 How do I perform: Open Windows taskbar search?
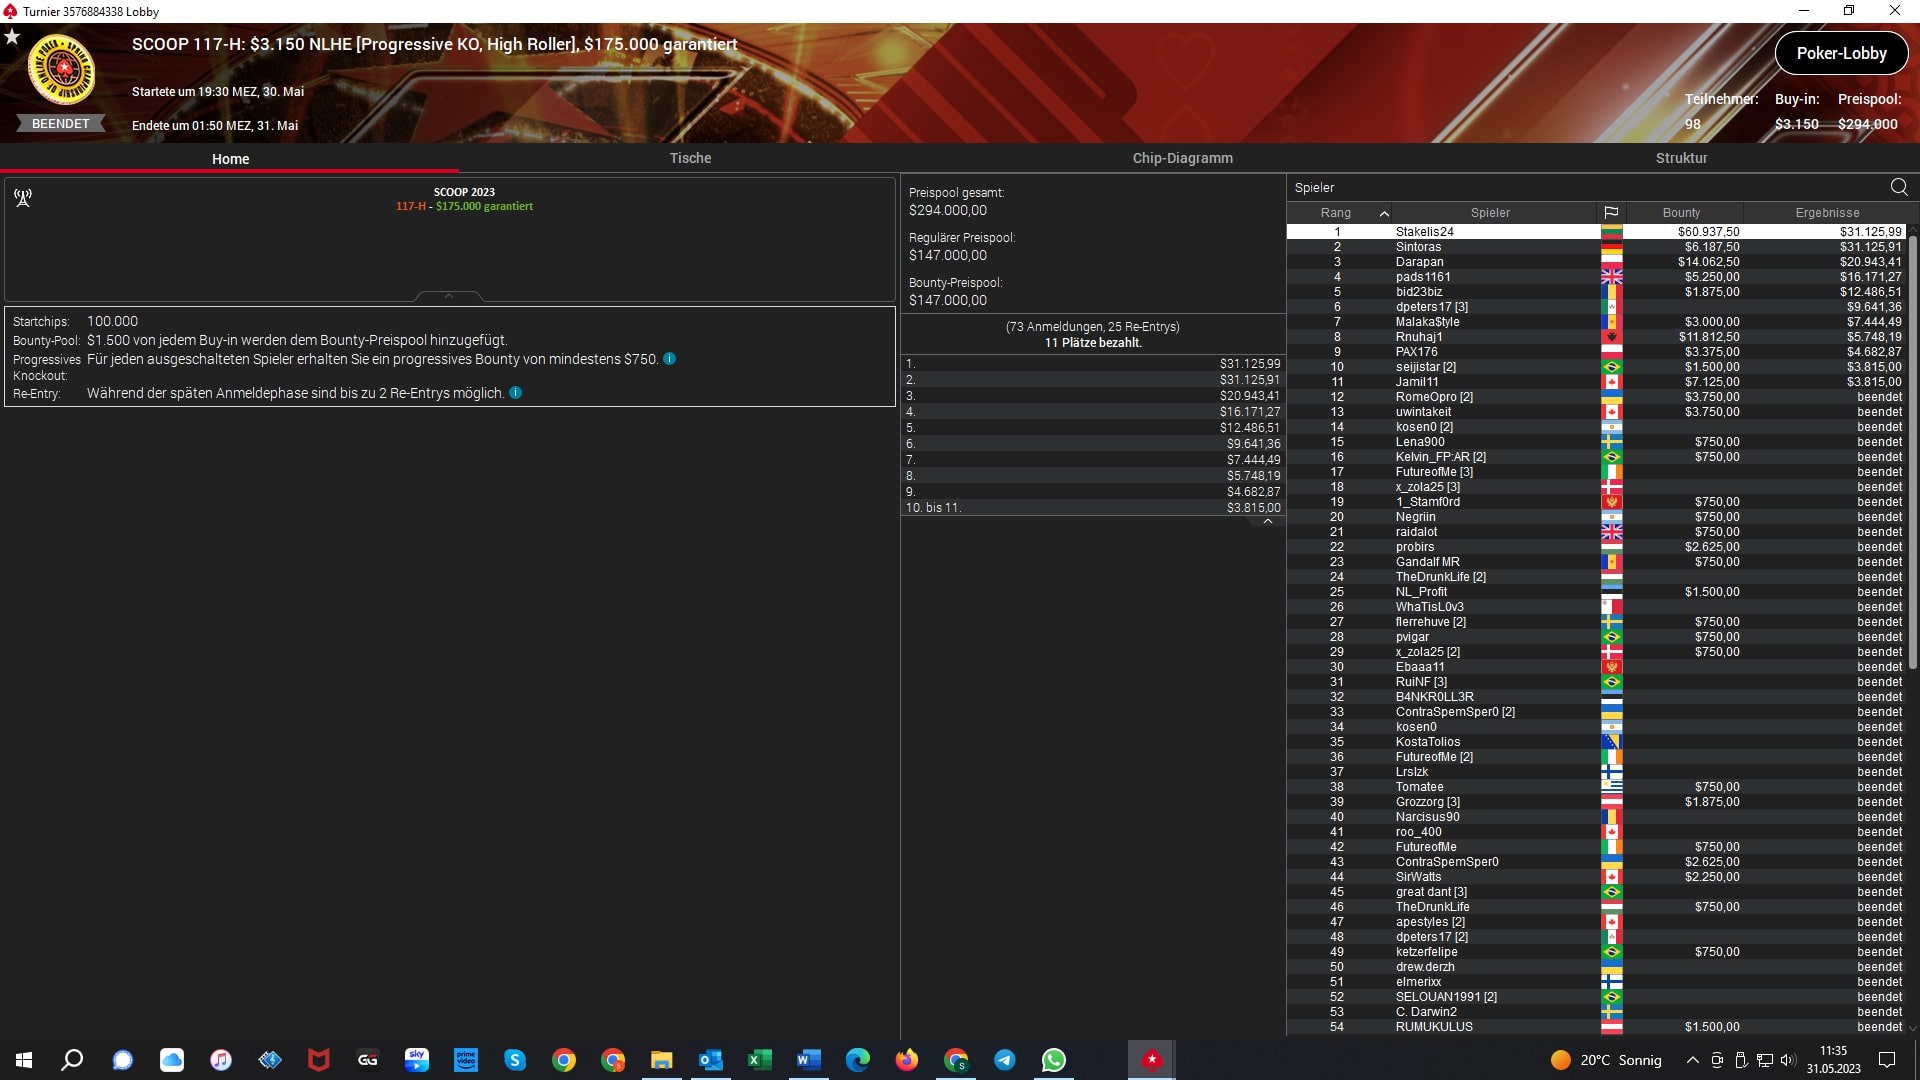pyautogui.click(x=72, y=1060)
